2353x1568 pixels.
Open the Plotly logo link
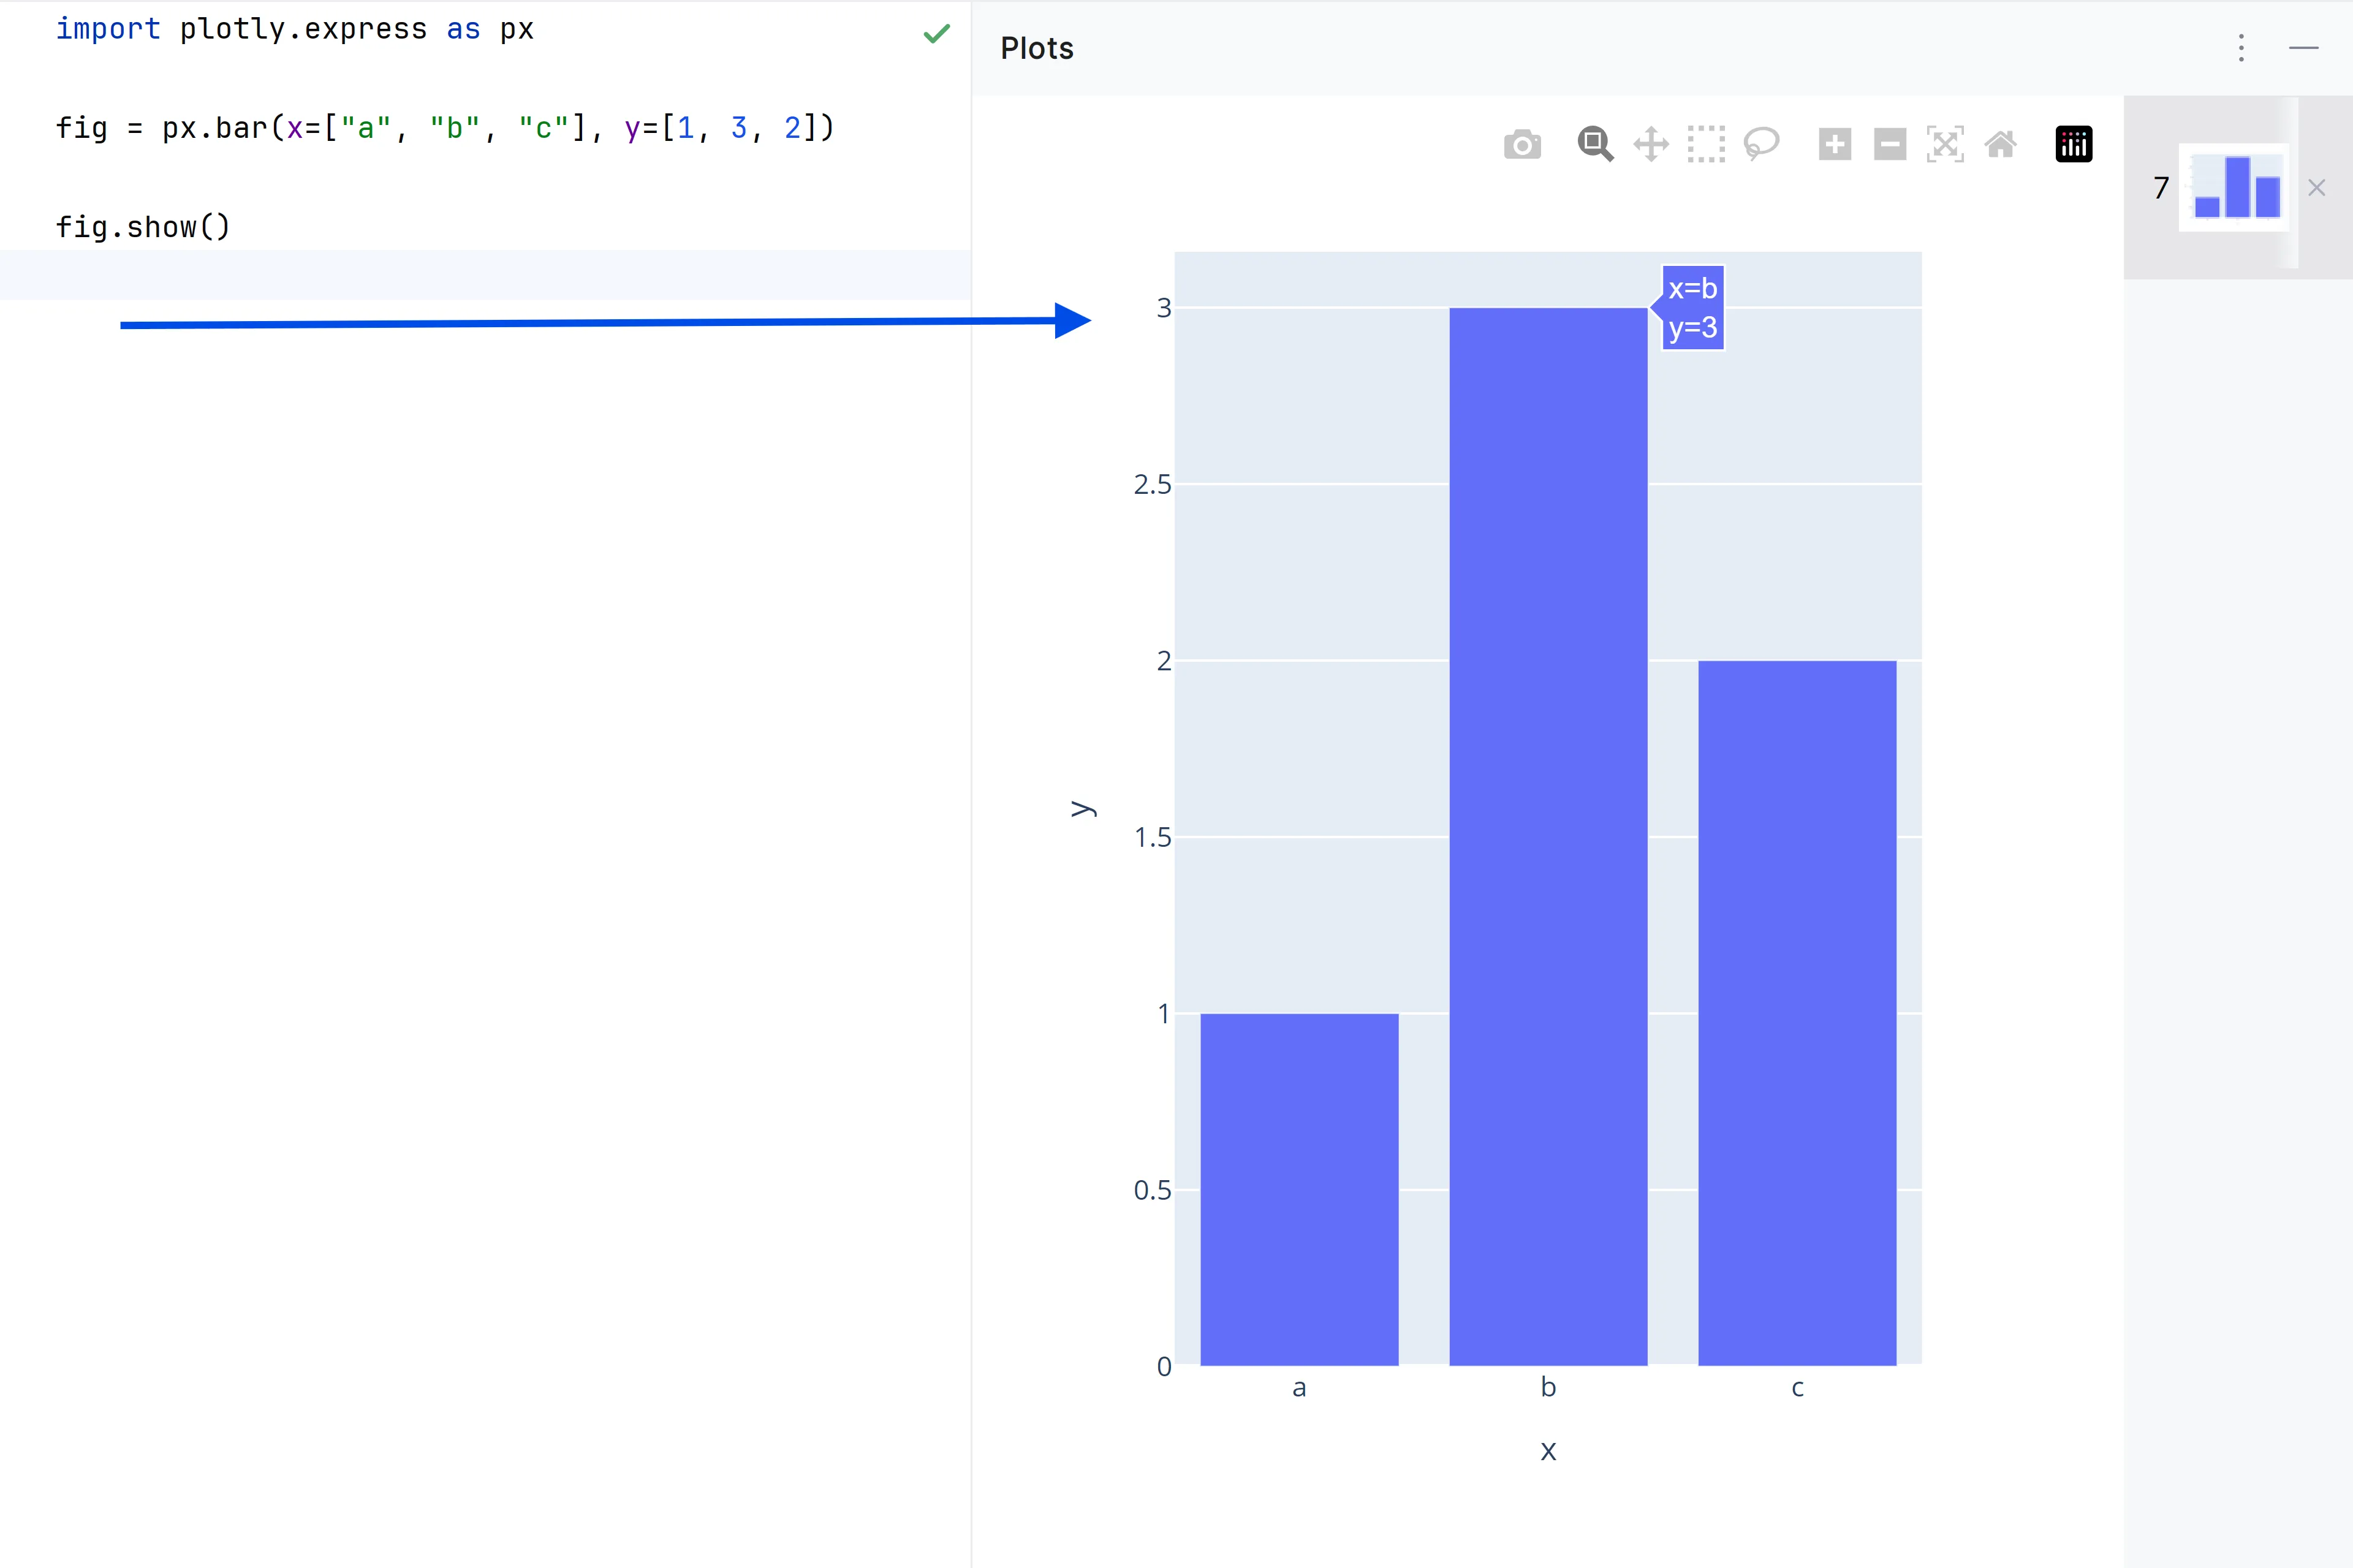2073,145
